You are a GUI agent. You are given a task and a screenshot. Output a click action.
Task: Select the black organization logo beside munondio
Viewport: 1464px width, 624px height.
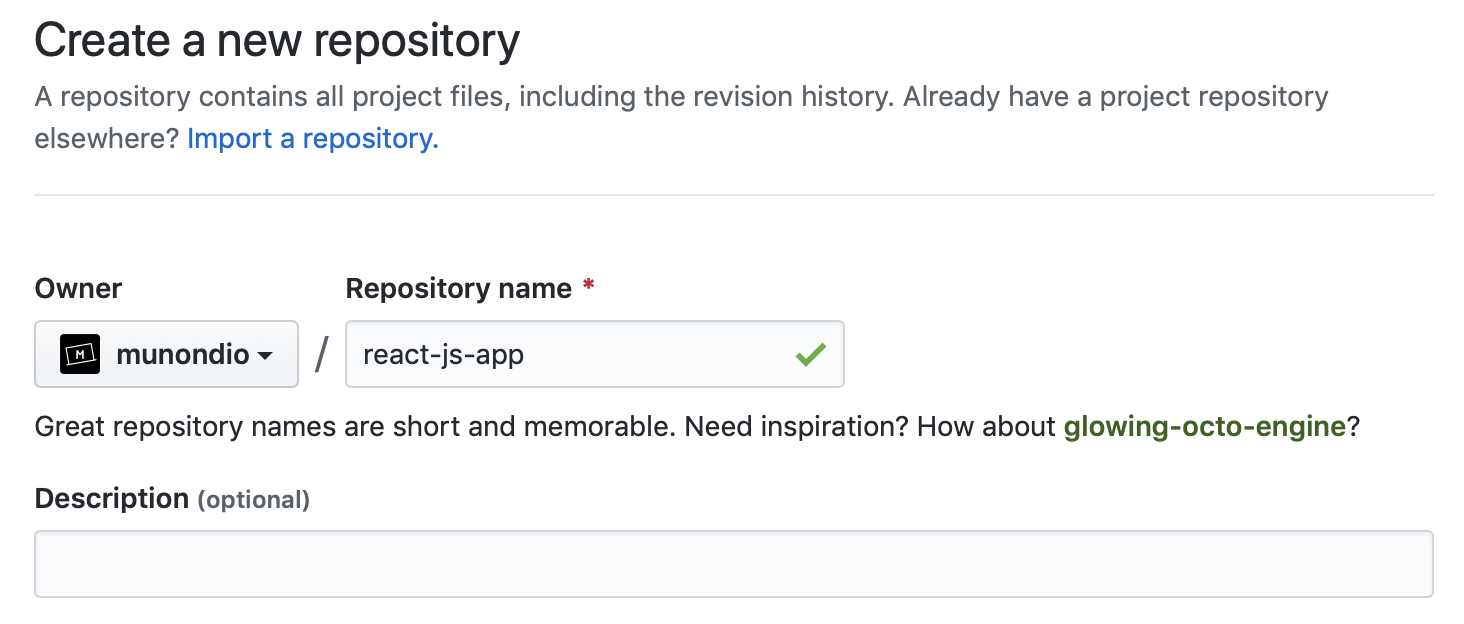pyautogui.click(x=79, y=353)
